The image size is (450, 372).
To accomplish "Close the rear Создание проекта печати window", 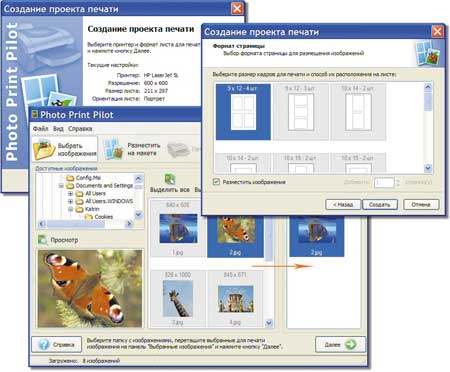I will coord(237,9).
